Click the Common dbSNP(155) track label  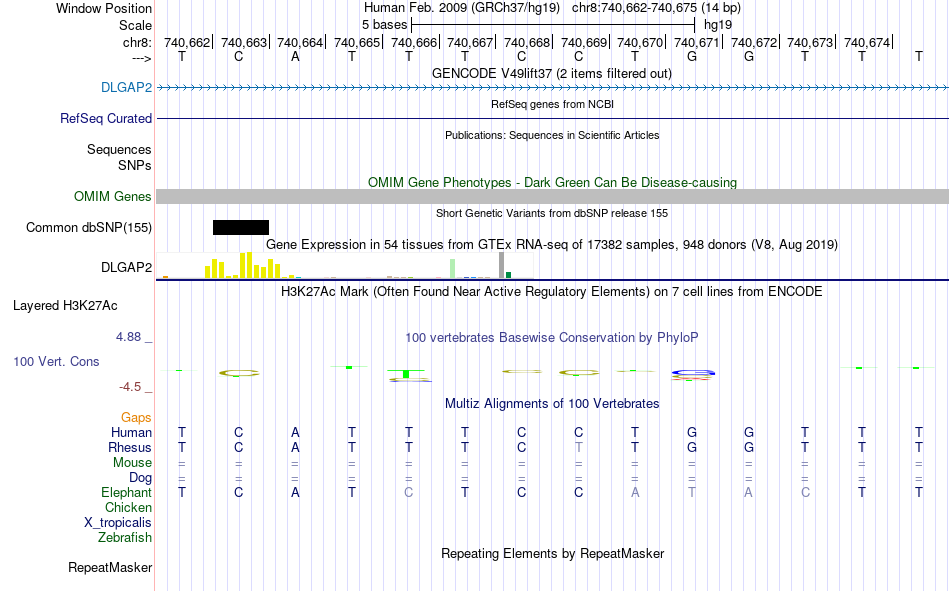coord(88,227)
